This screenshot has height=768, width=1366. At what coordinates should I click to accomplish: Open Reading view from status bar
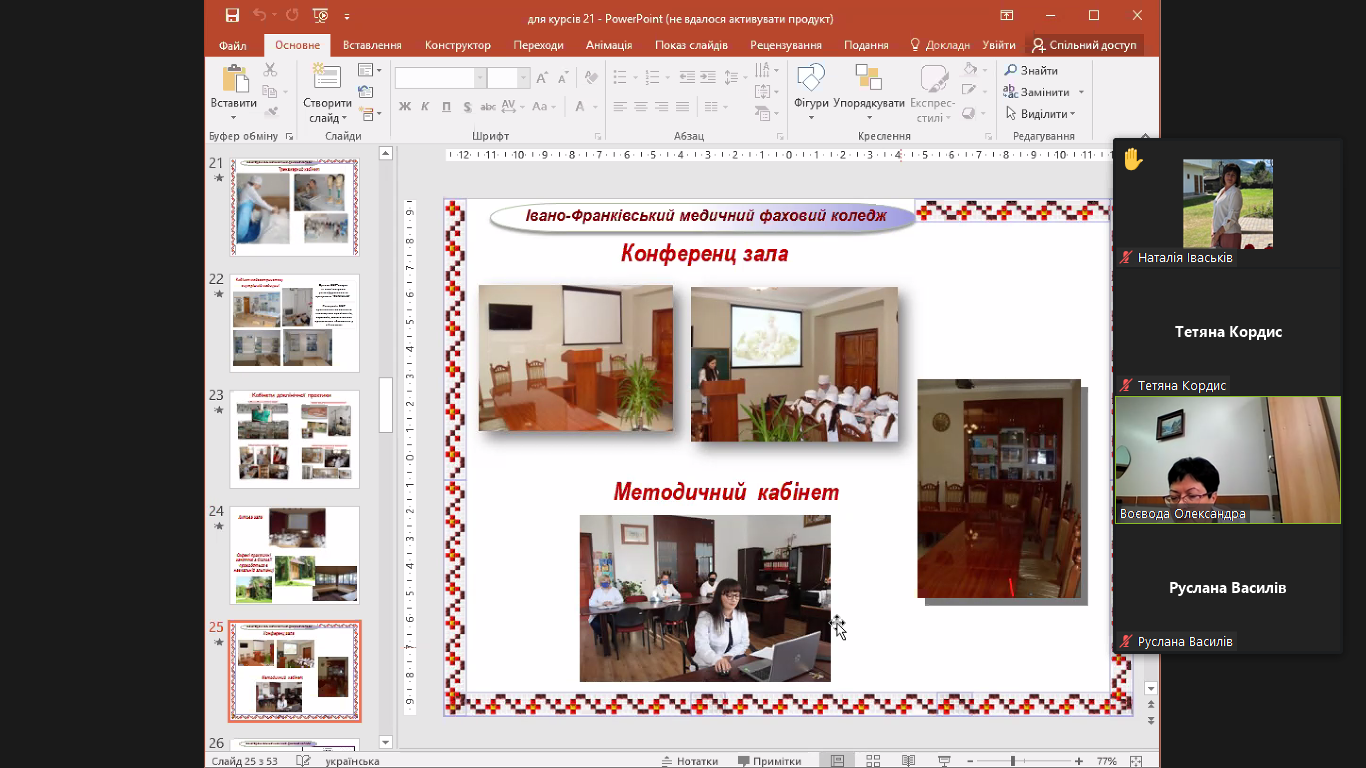(x=908, y=761)
